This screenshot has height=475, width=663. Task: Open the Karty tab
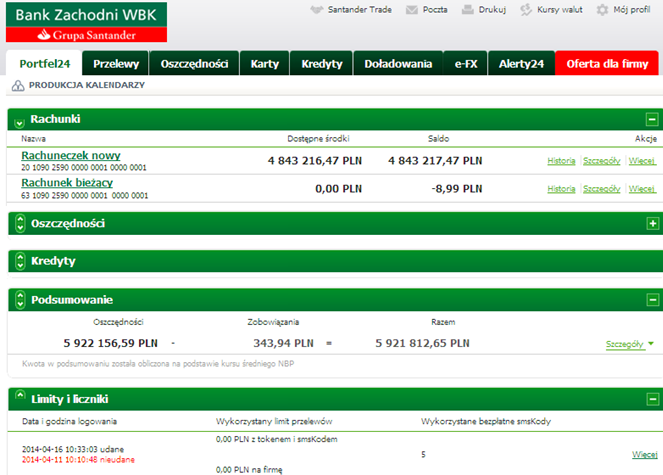(264, 63)
